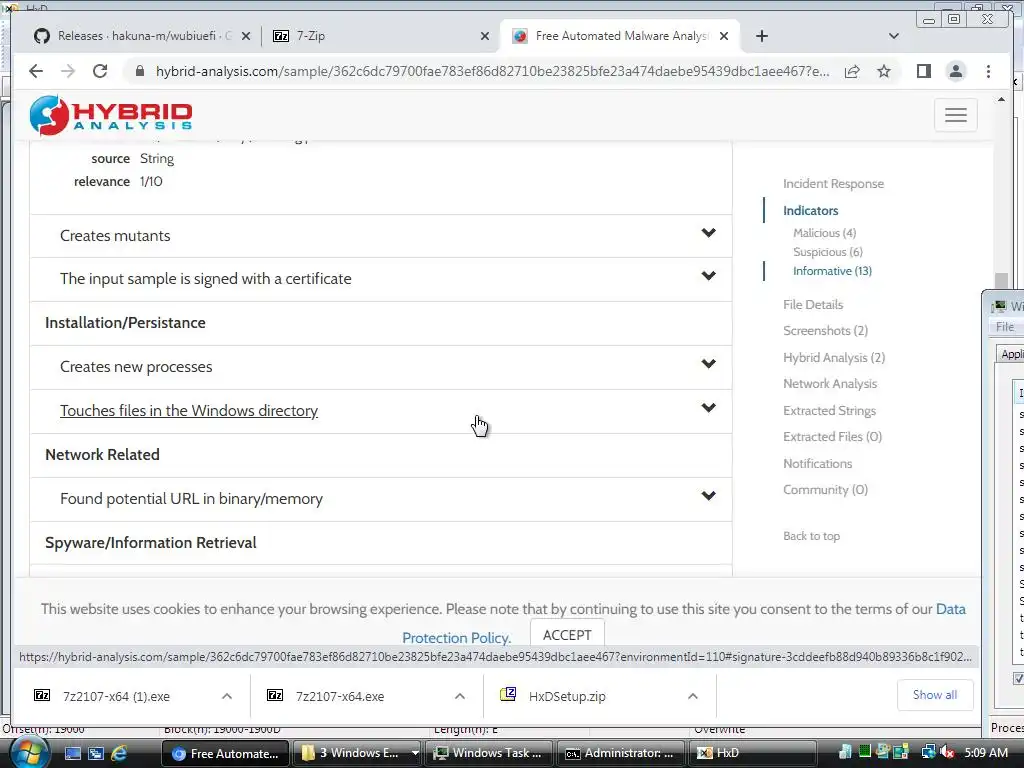The image size is (1024, 768).
Task: Open the Windows Start orb
Action: pyautogui.click(x=28, y=752)
